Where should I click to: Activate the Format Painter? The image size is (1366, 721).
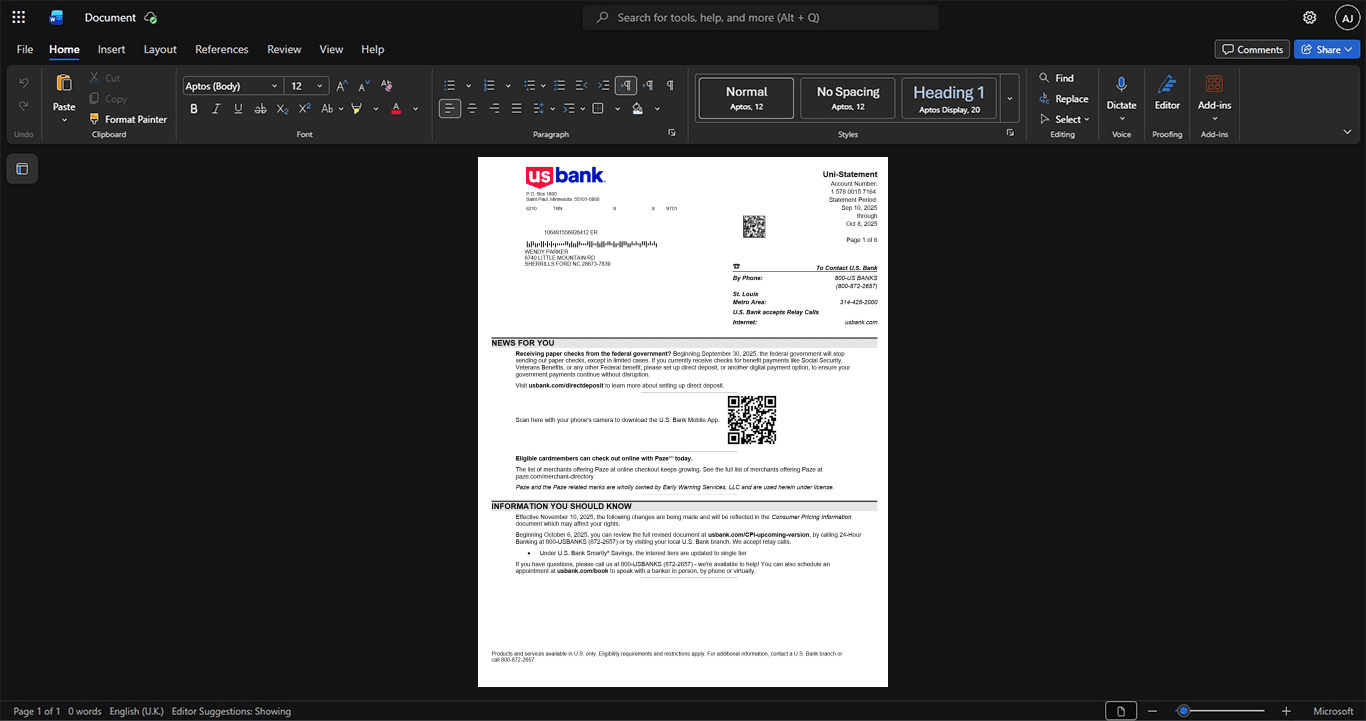coord(127,119)
